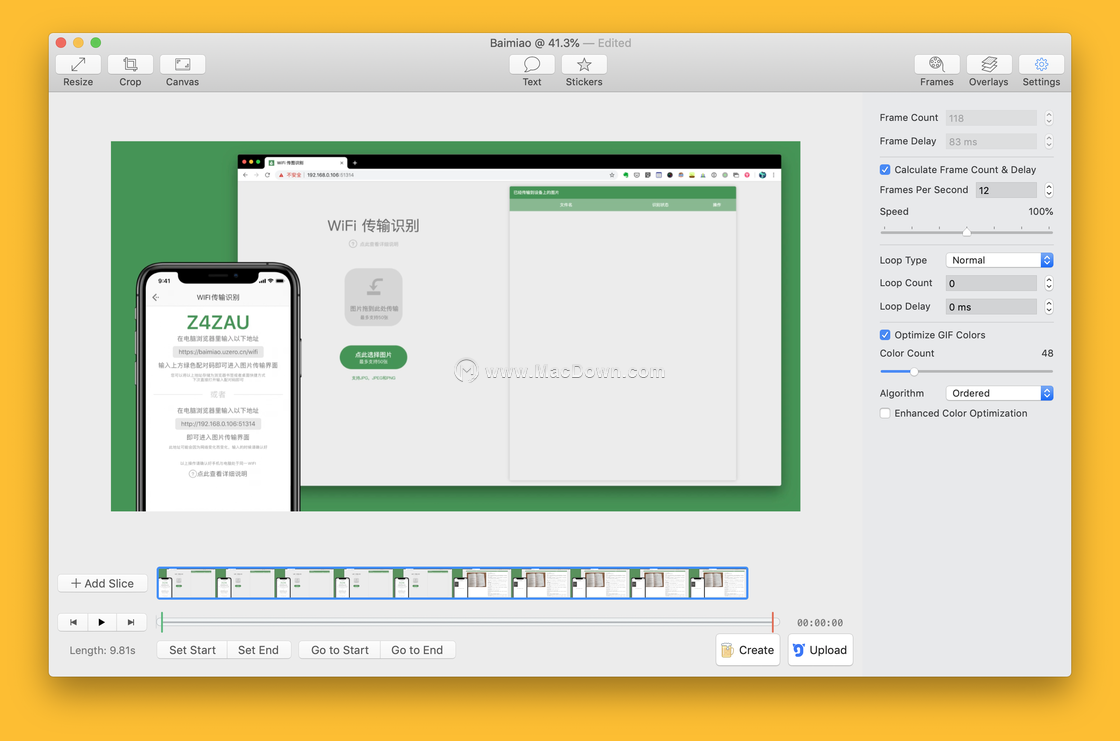Click the Length: 9.81s label

[102, 650]
